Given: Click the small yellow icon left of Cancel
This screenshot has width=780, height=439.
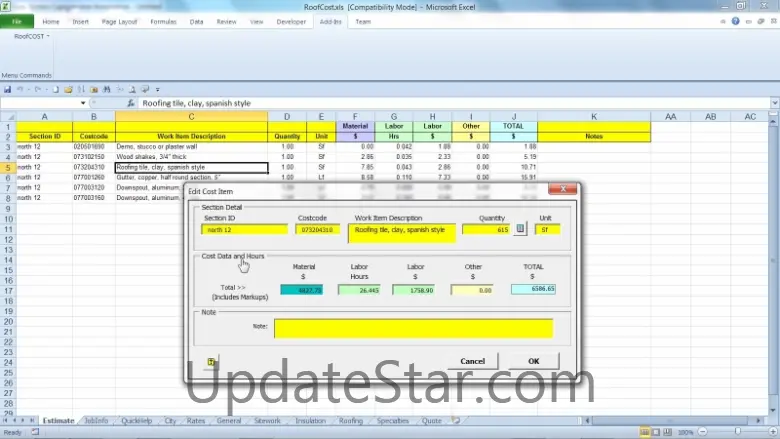Looking at the screenshot, I should (212, 361).
